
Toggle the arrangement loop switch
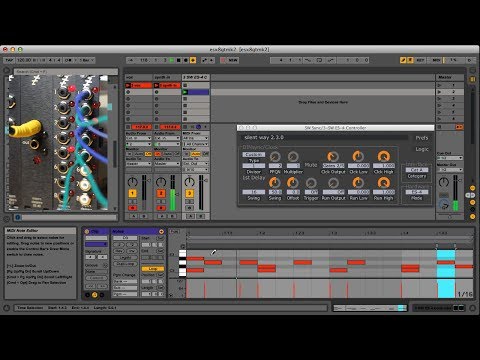point(319,60)
